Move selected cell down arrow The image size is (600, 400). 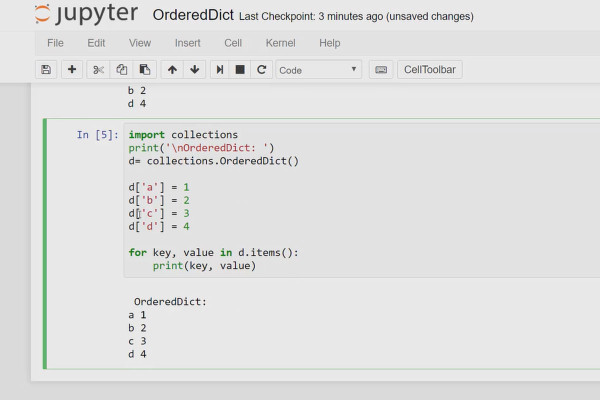[x=194, y=70]
